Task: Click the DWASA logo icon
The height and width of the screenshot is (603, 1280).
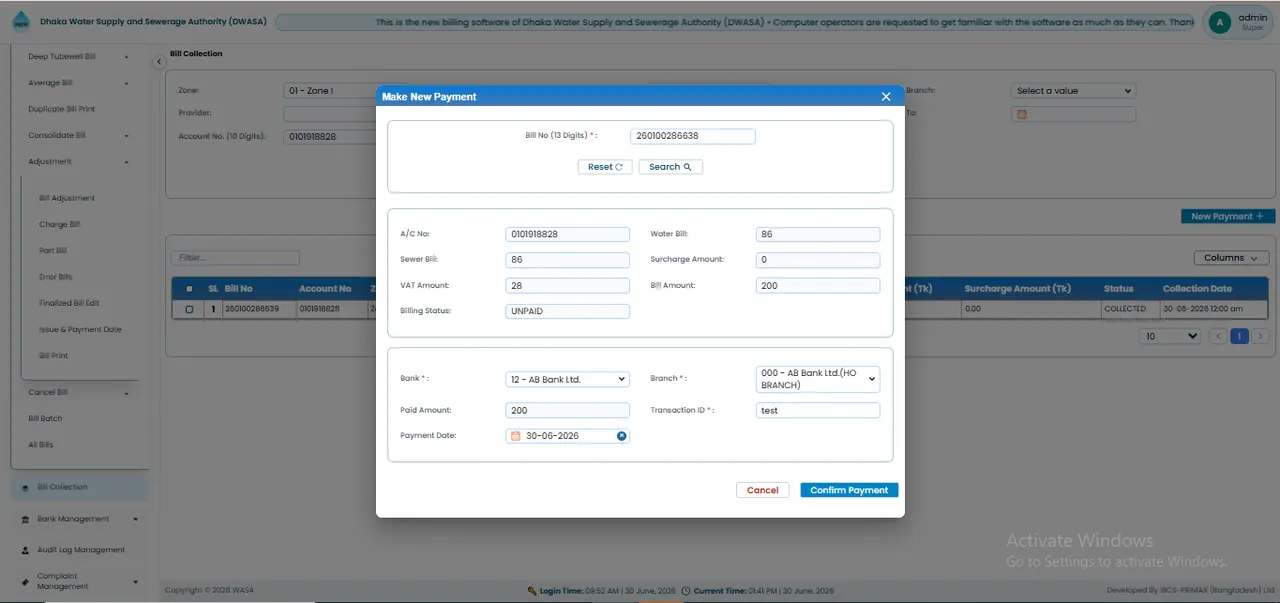Action: tap(21, 22)
